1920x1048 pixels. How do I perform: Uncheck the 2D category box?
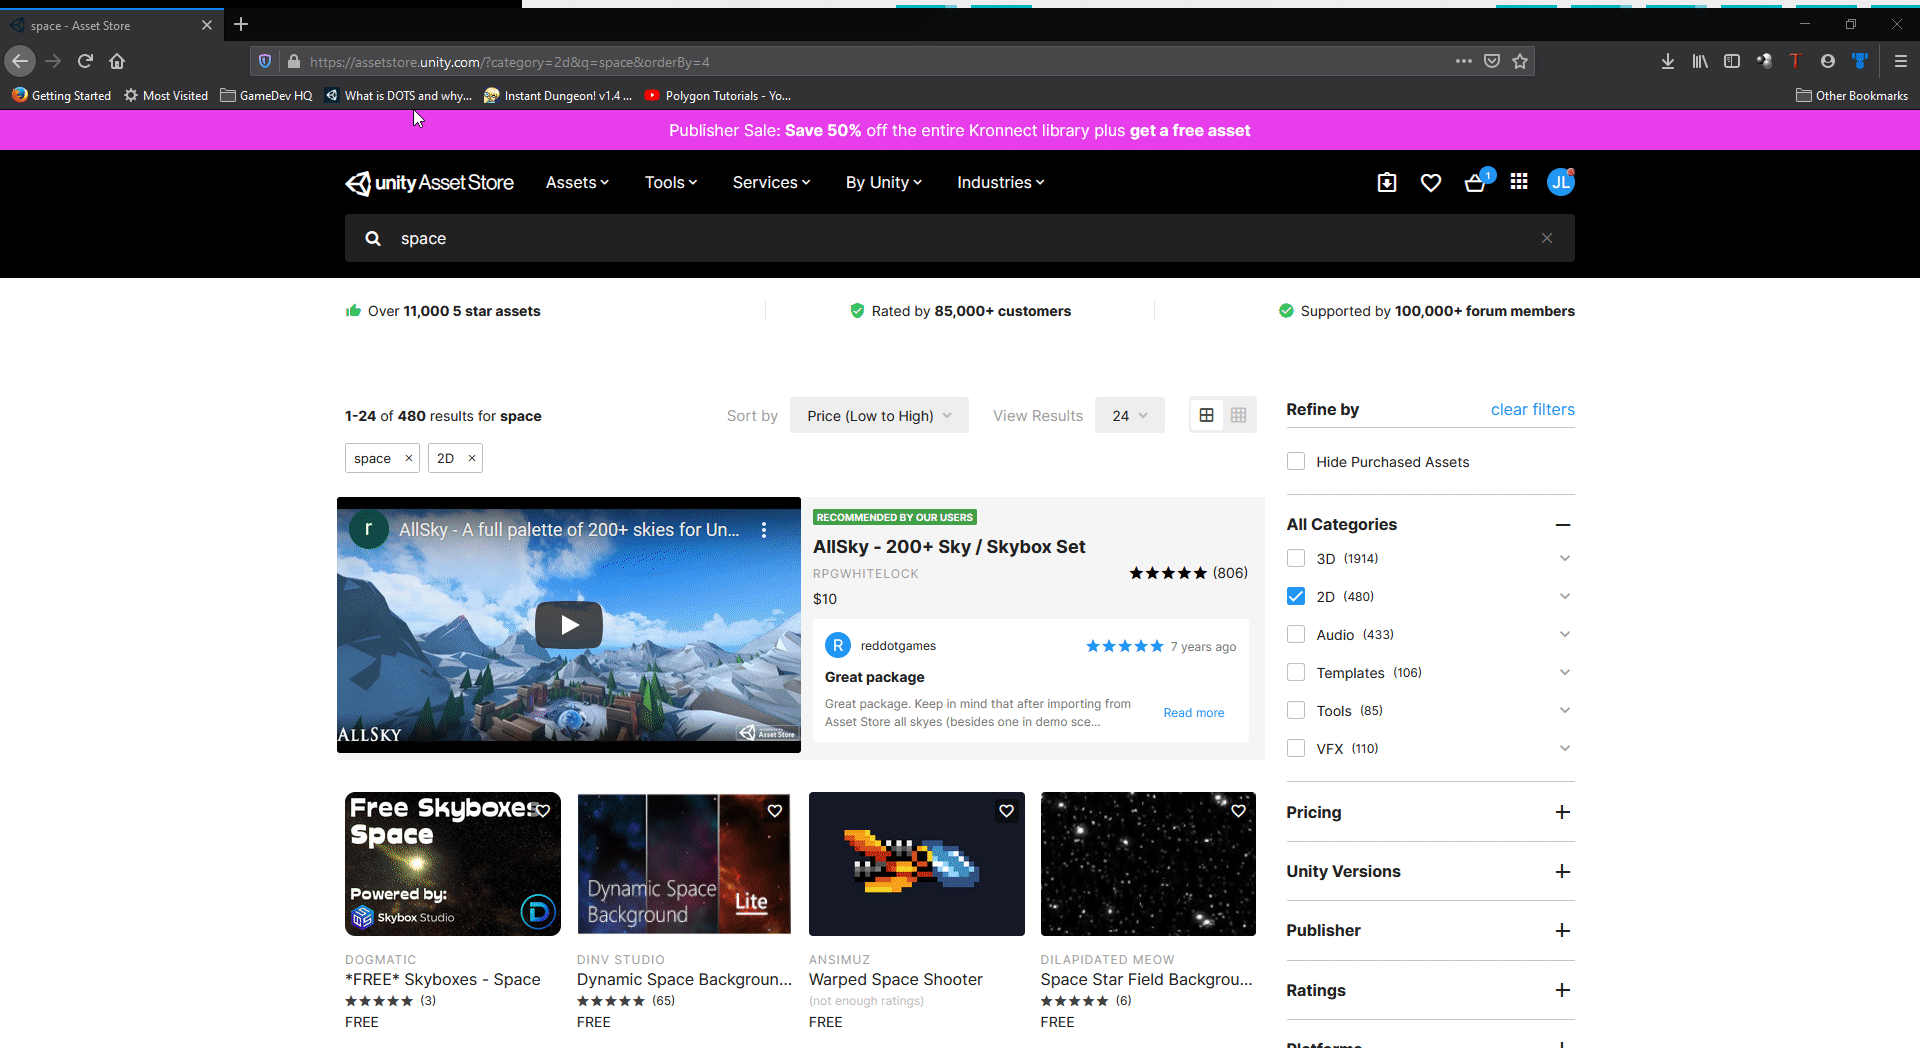[x=1296, y=596]
